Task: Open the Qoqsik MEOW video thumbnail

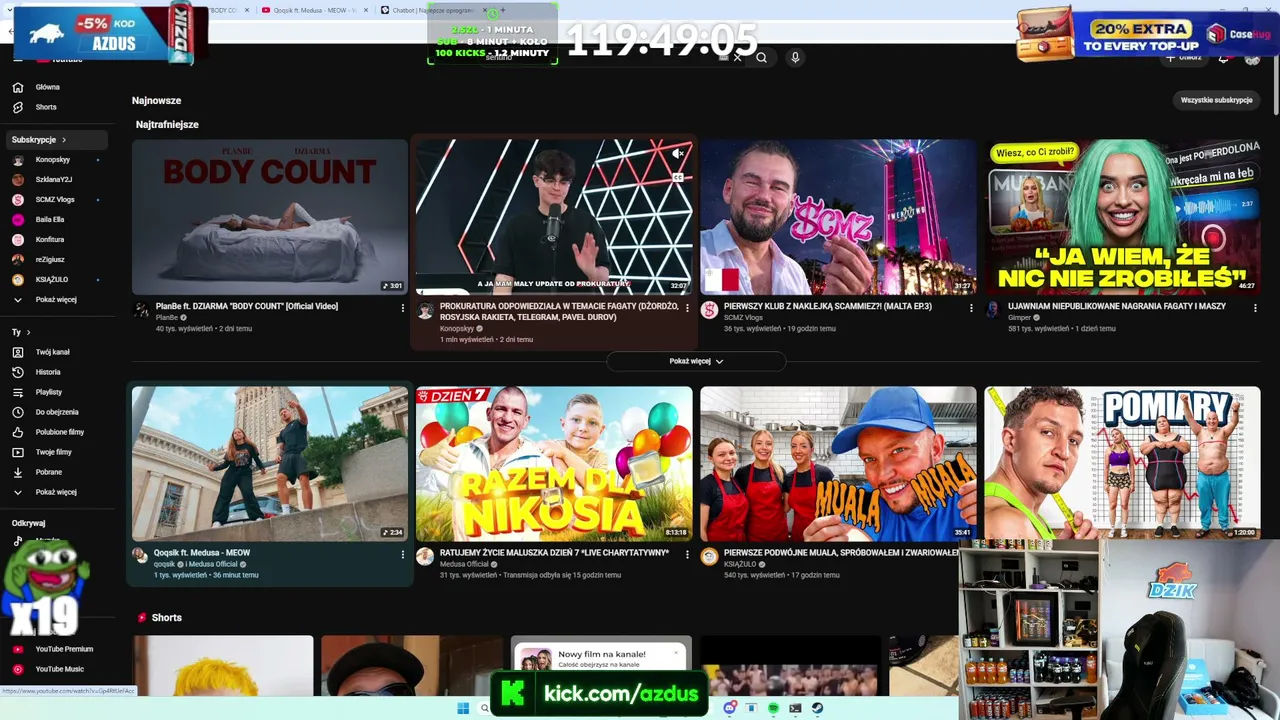Action: point(270,464)
